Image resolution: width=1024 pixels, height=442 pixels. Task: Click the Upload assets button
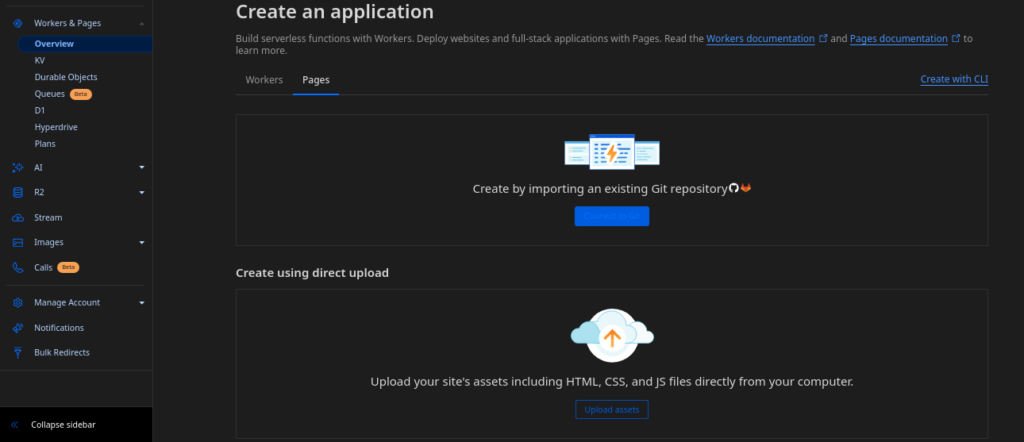point(612,409)
